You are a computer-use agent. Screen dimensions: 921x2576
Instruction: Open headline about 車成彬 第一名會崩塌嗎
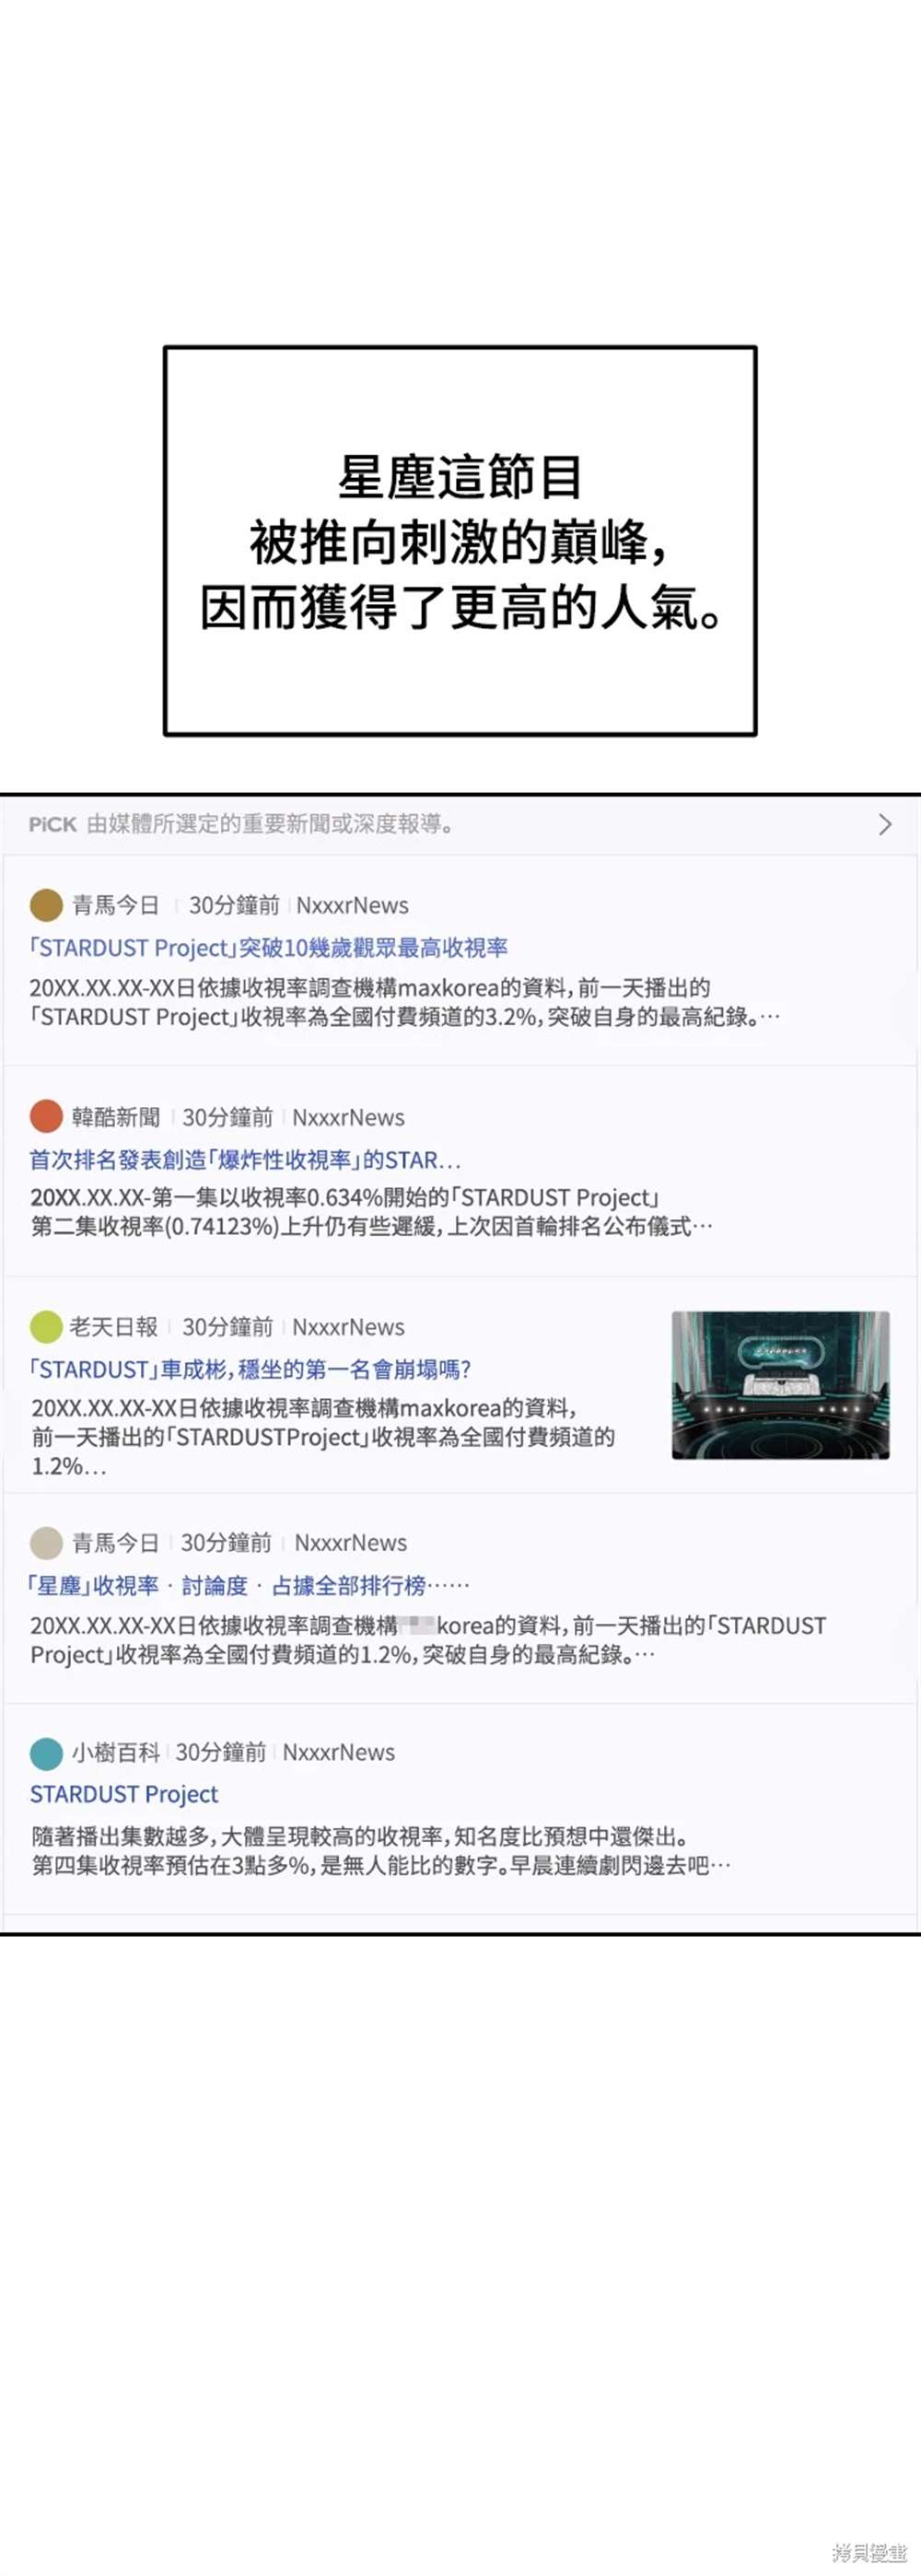pyautogui.click(x=250, y=1369)
